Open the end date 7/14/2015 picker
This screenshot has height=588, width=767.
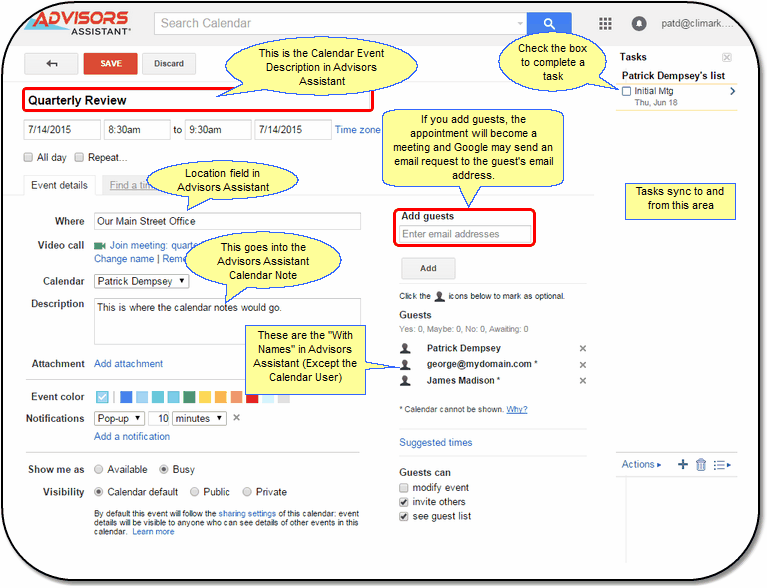293,130
